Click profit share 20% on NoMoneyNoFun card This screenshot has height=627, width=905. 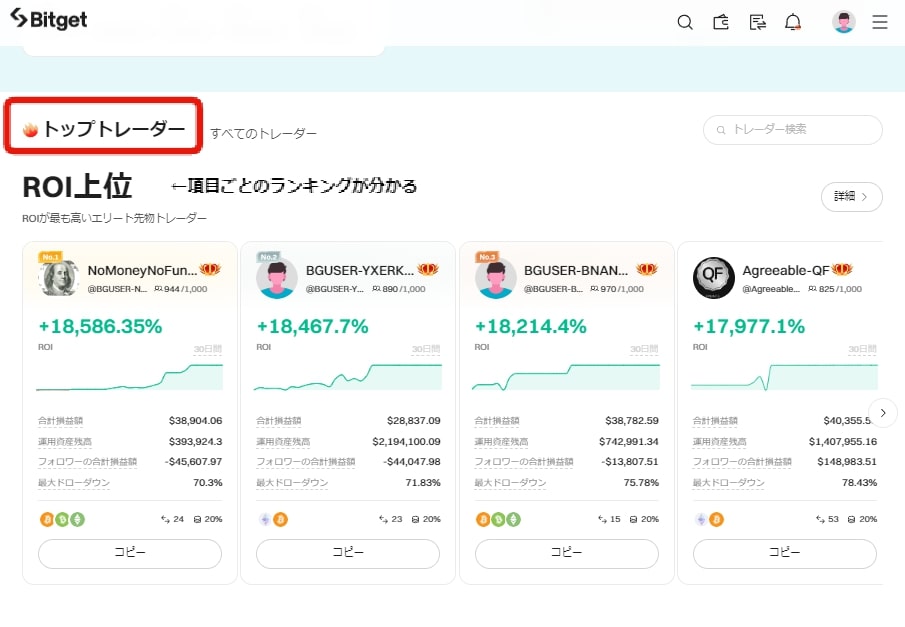point(208,519)
